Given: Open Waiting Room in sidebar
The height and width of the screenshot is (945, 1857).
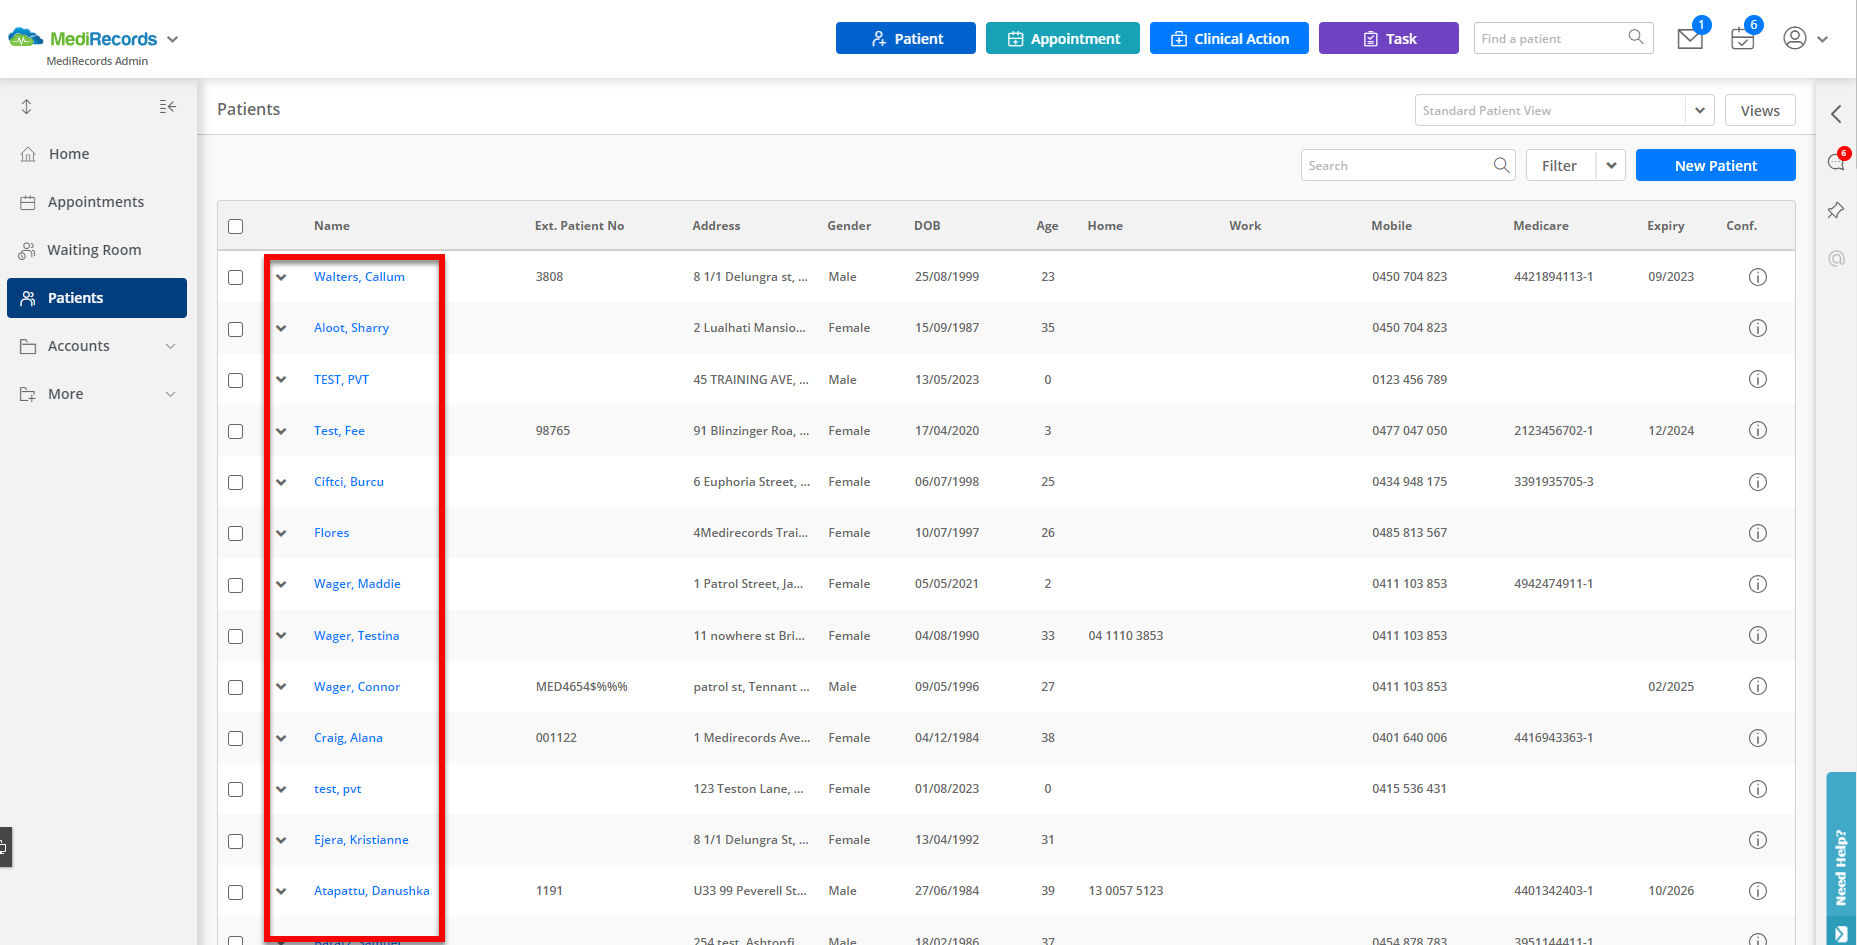Looking at the screenshot, I should (97, 250).
